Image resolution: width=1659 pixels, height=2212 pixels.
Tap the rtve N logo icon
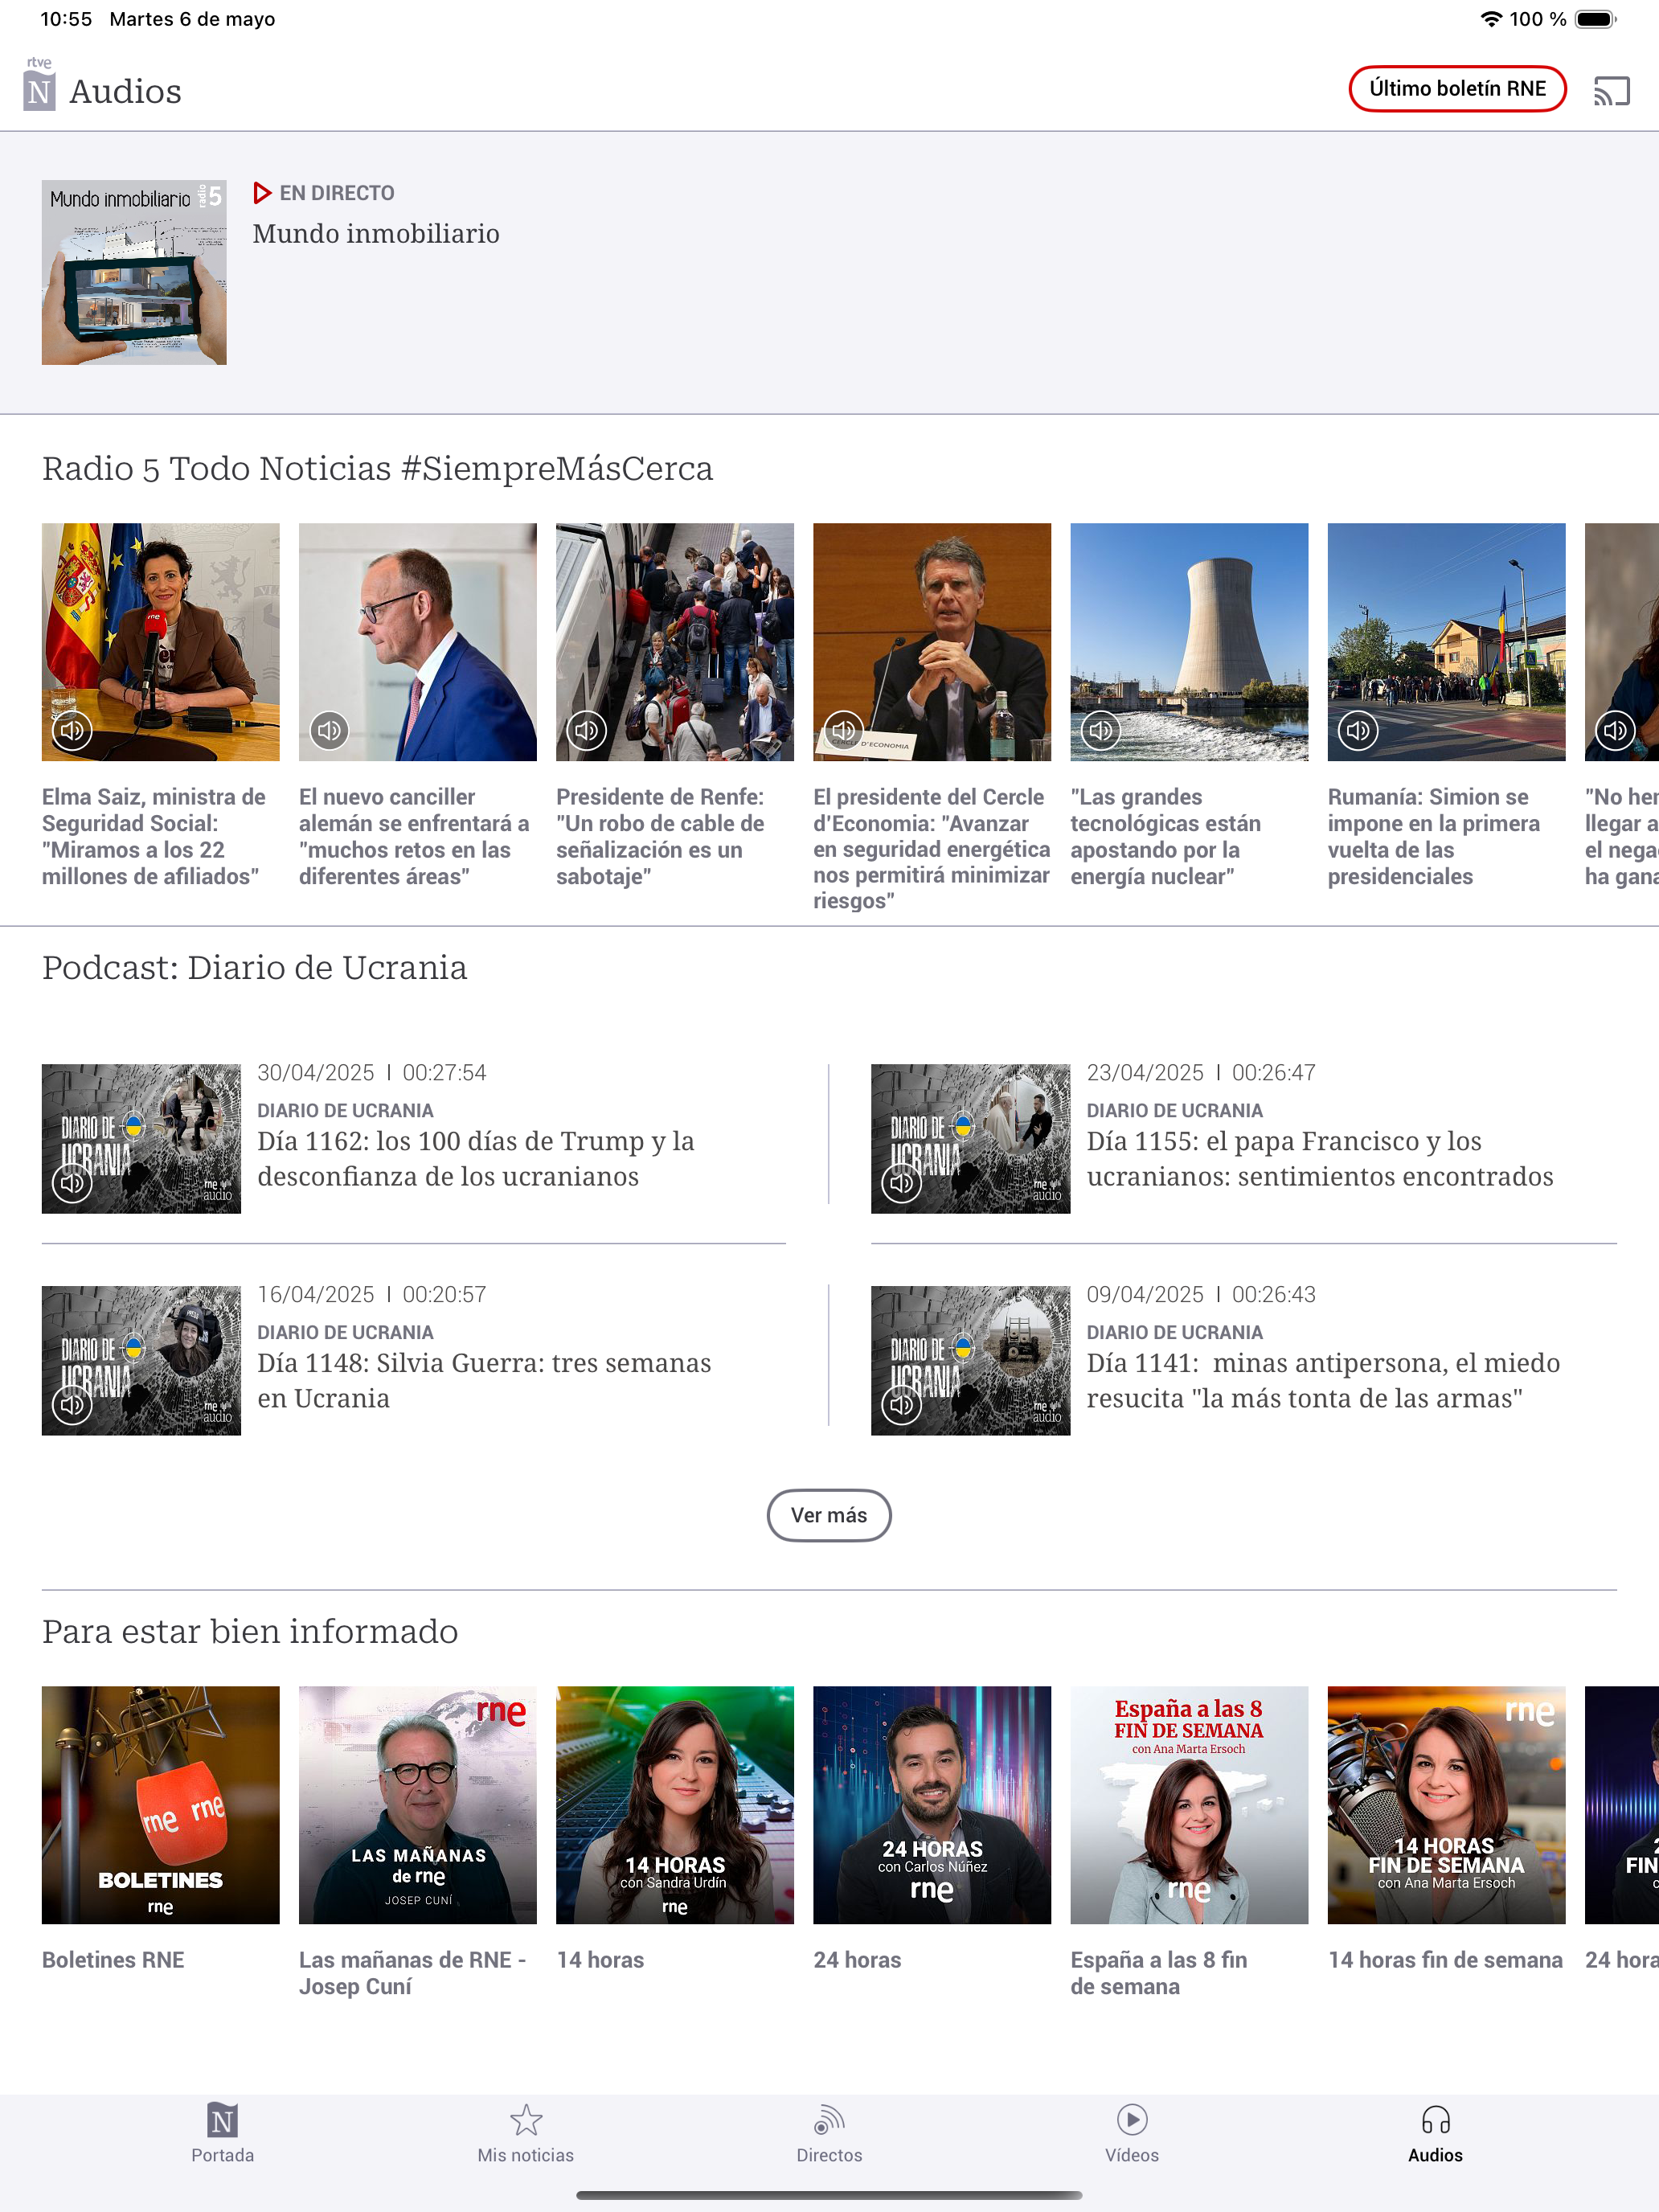tap(39, 84)
